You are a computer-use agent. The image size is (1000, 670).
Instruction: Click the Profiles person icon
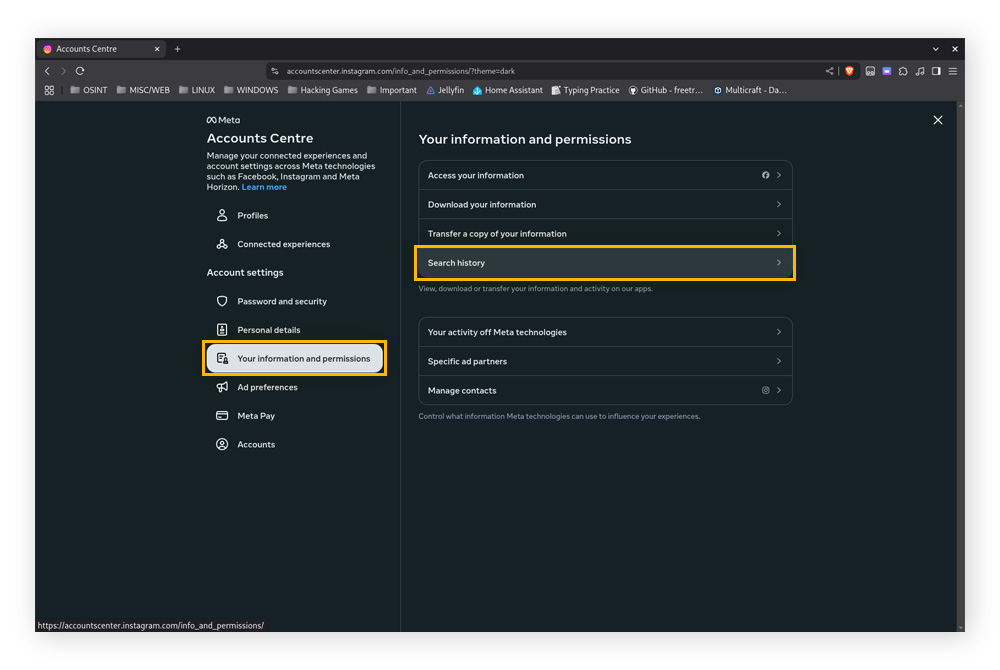tap(222, 215)
